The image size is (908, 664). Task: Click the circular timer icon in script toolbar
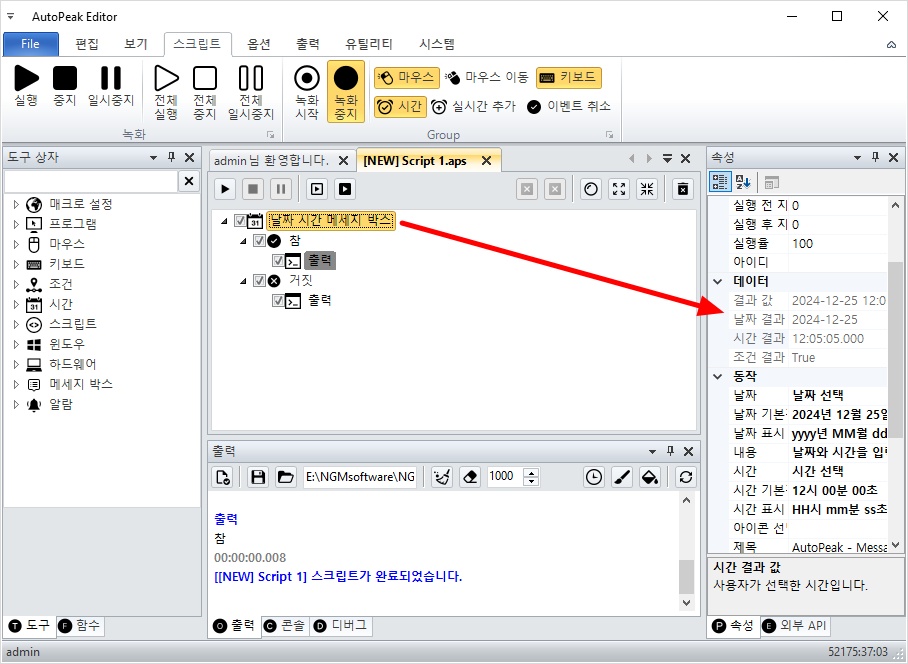(x=591, y=189)
